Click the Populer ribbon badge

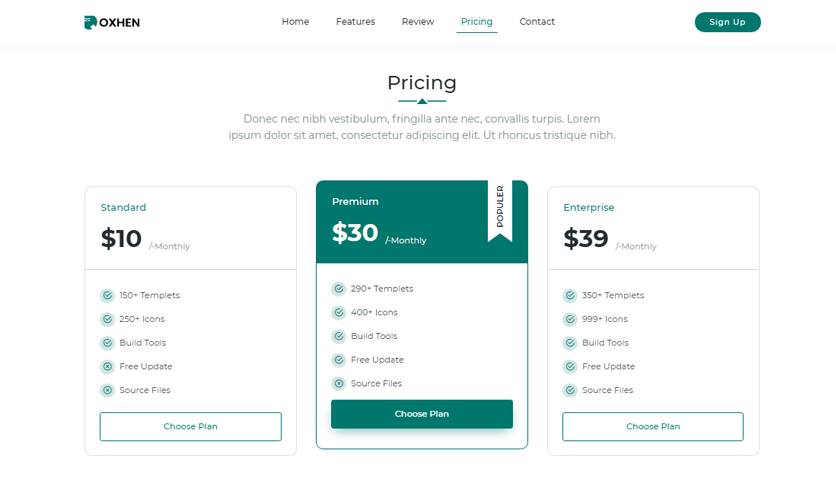(500, 211)
